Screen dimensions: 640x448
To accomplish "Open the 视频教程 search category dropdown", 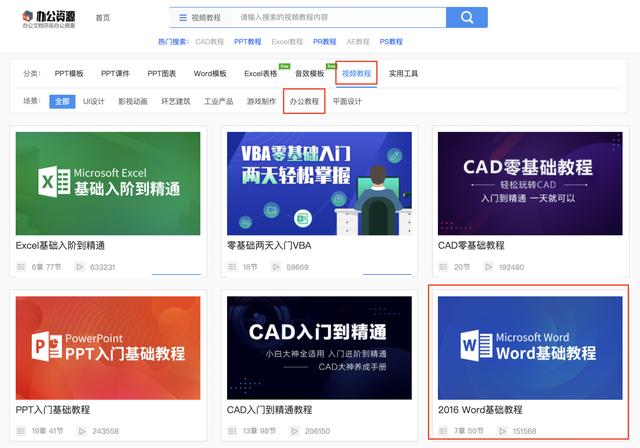I will (200, 18).
